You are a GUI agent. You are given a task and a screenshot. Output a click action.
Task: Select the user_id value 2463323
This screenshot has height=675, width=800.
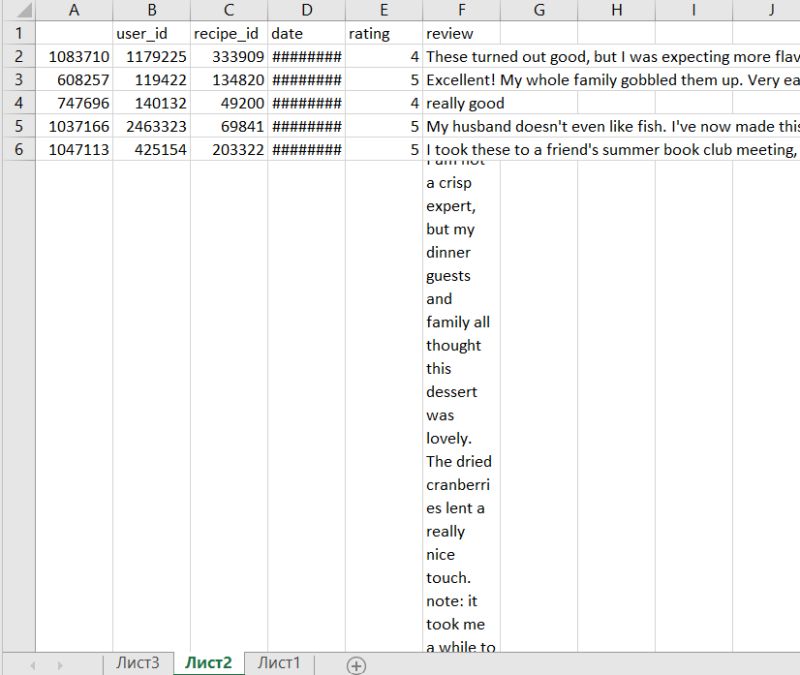(x=152, y=126)
